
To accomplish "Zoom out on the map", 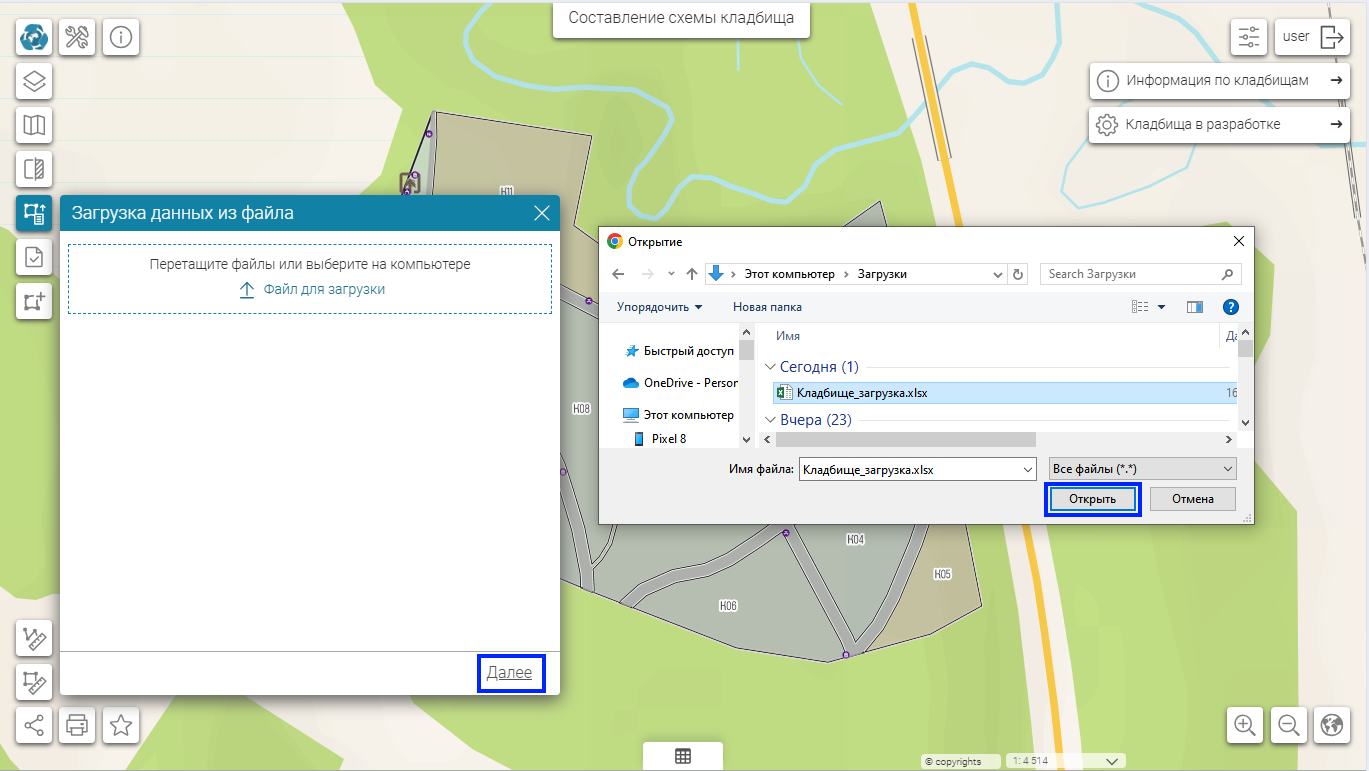I will [1288, 725].
